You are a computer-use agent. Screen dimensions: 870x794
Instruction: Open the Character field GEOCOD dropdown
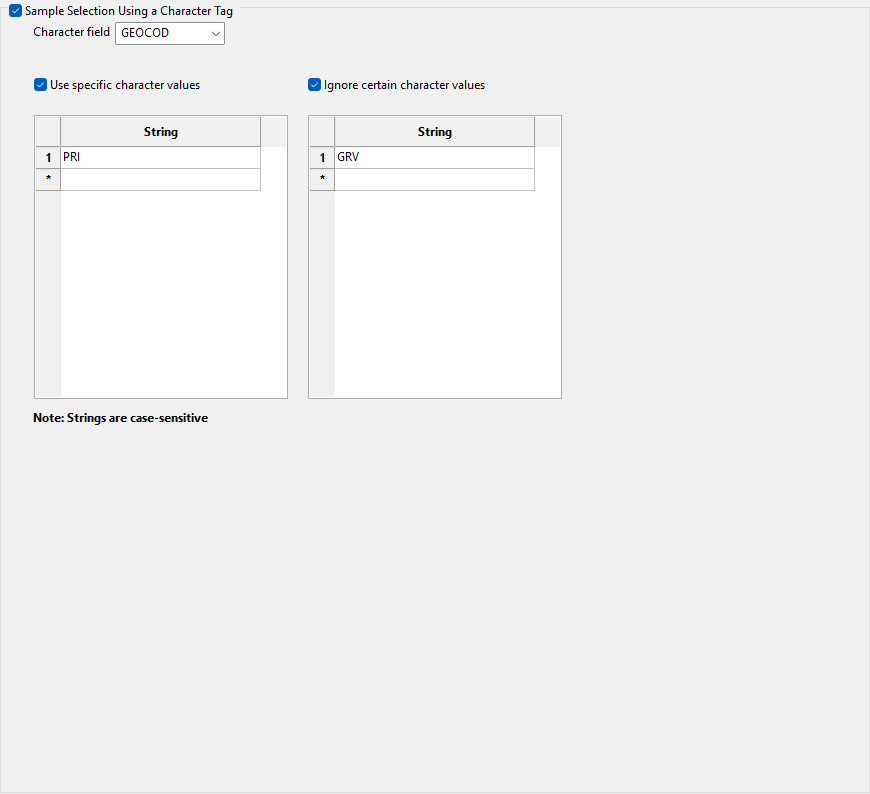point(170,33)
